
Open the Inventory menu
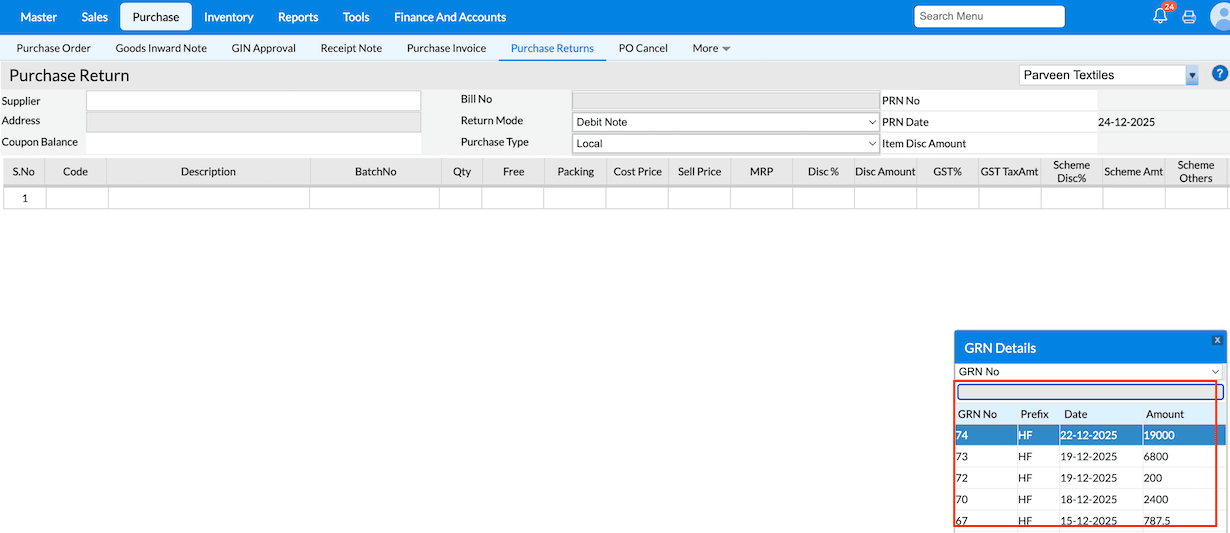[228, 17]
